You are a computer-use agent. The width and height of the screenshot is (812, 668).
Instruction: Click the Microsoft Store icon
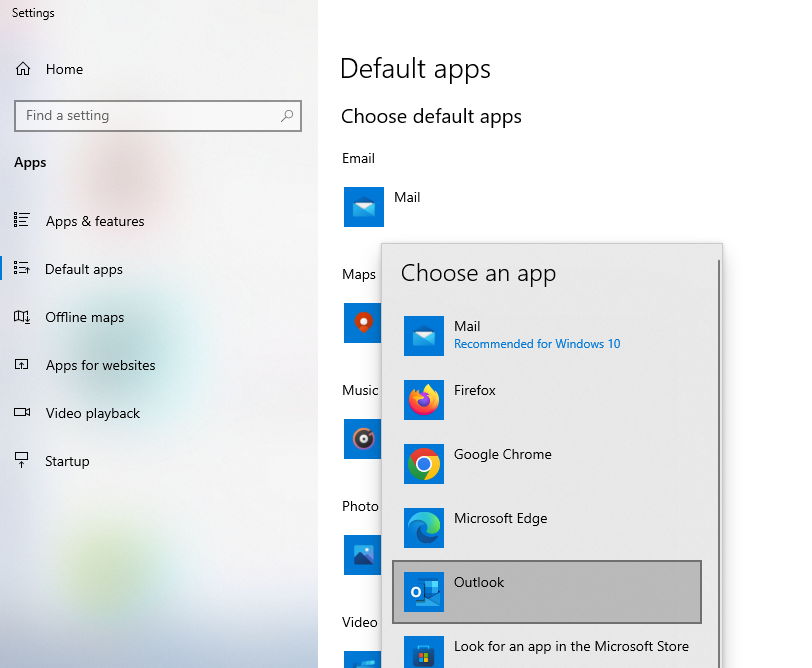pyautogui.click(x=424, y=652)
